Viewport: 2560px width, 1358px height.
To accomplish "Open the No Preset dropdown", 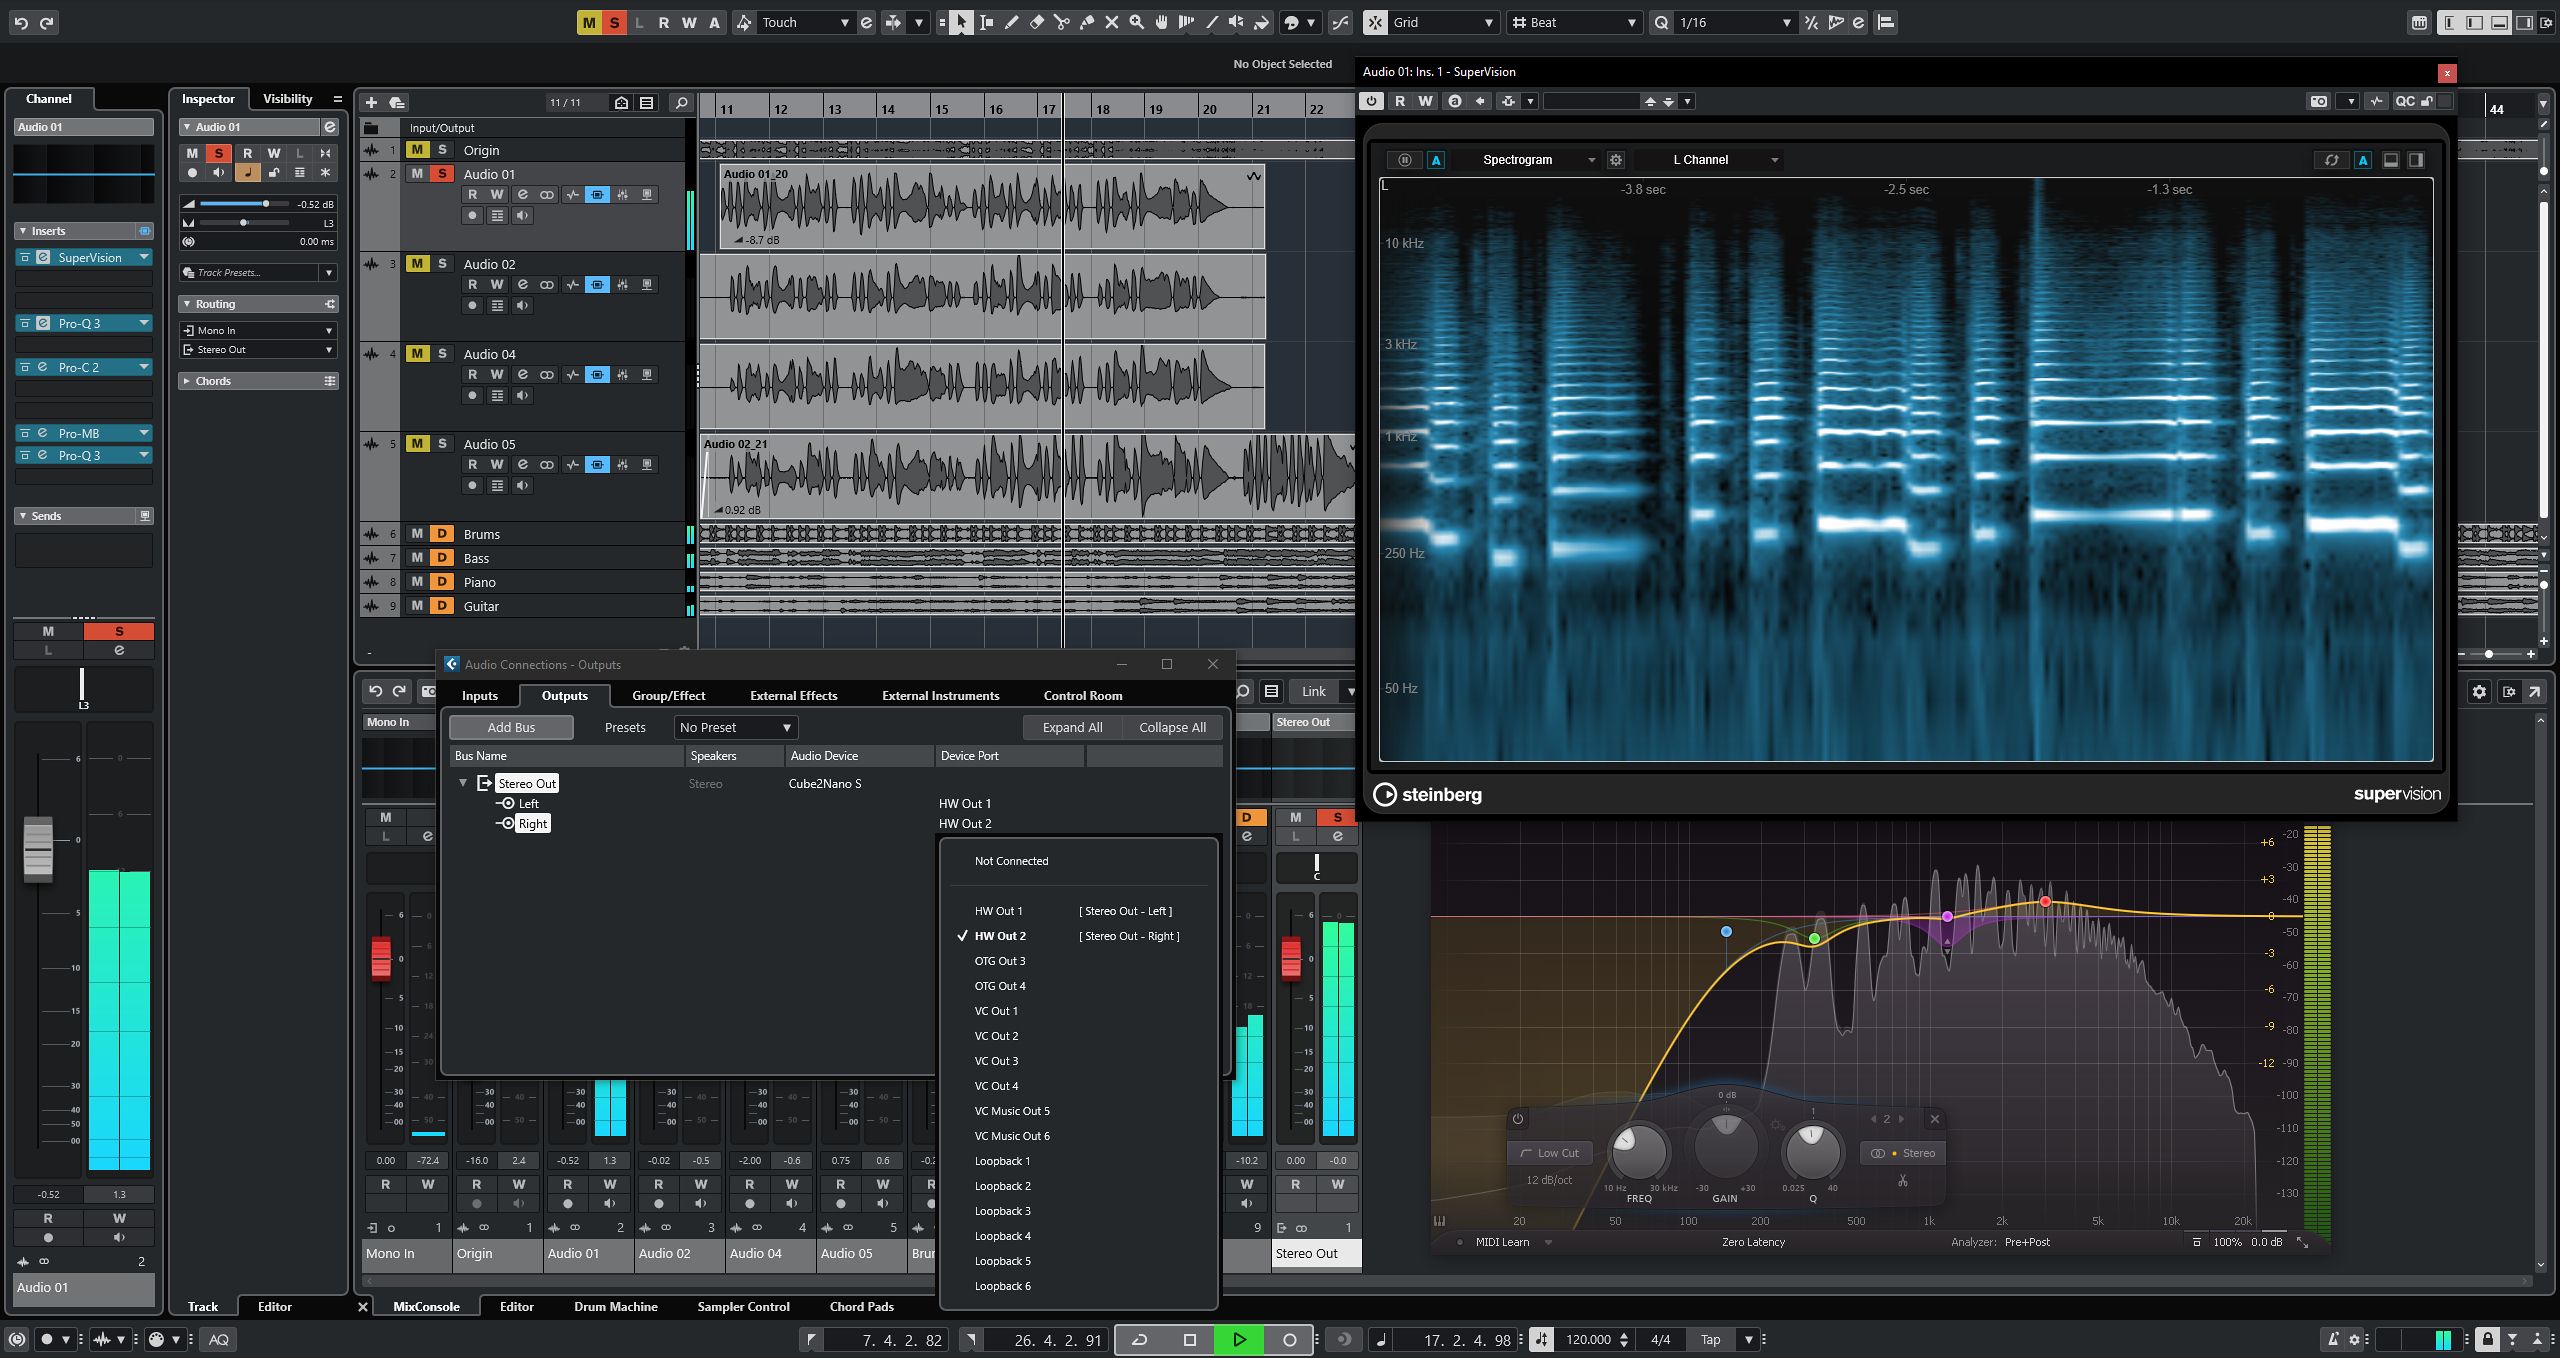I will click(x=735, y=728).
